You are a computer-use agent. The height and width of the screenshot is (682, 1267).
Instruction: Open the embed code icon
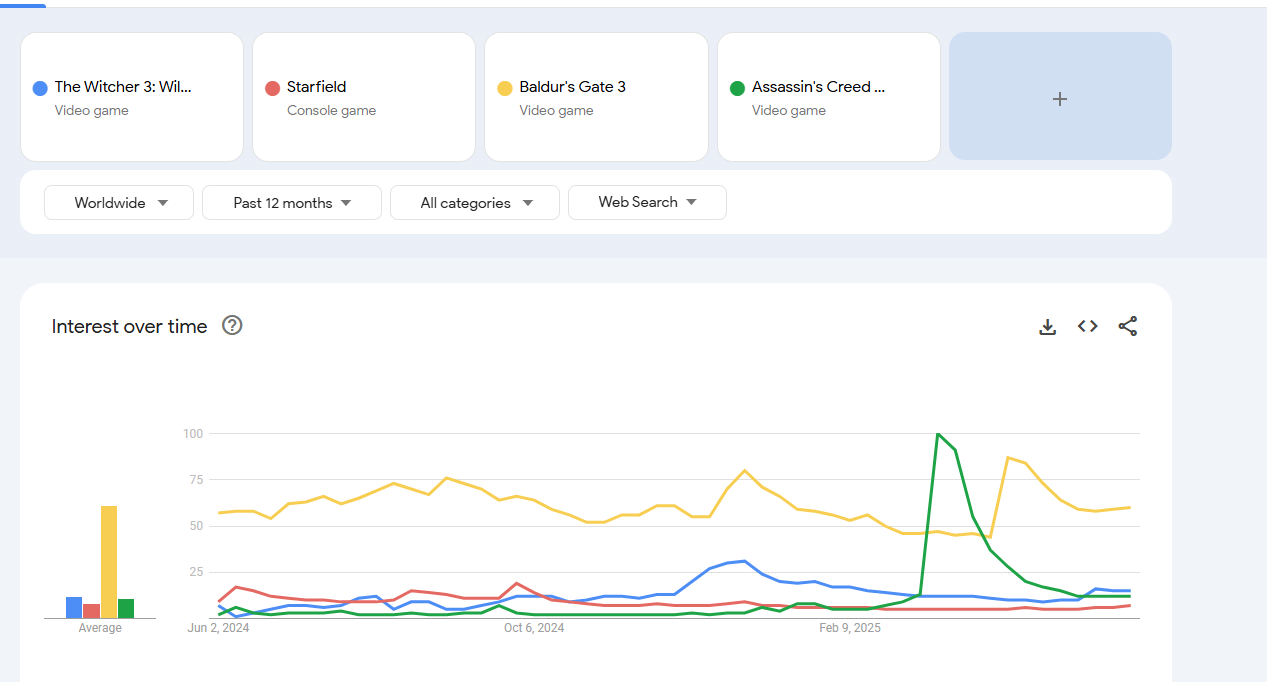(x=1088, y=326)
